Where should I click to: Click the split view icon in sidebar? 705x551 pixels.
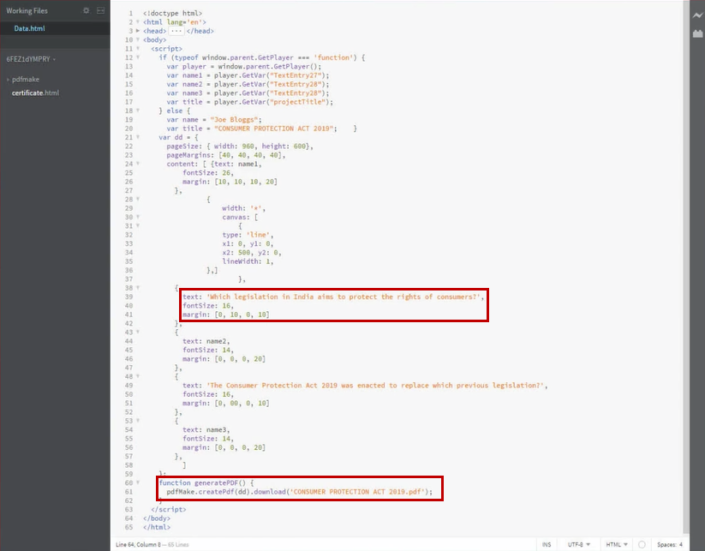point(100,11)
